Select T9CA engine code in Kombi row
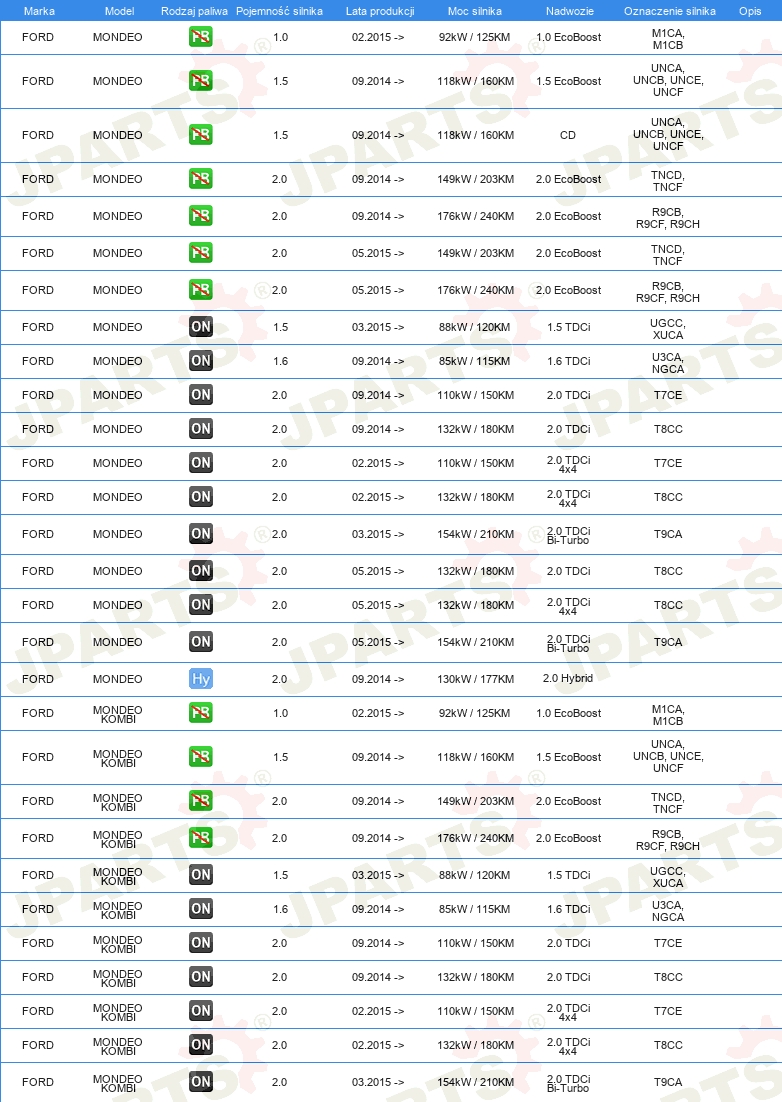Screen dimensions: 782x1102 coord(668,1082)
